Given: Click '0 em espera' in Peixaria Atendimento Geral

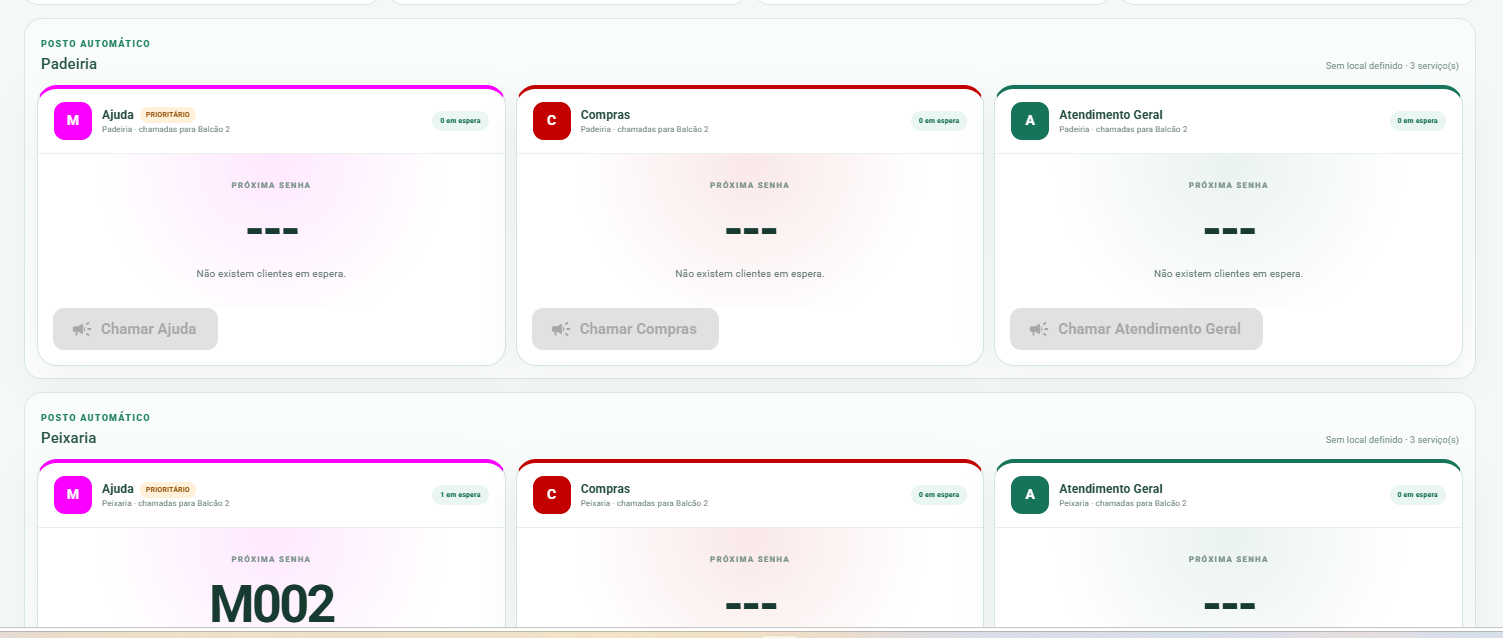Looking at the screenshot, I should click(x=1418, y=495).
